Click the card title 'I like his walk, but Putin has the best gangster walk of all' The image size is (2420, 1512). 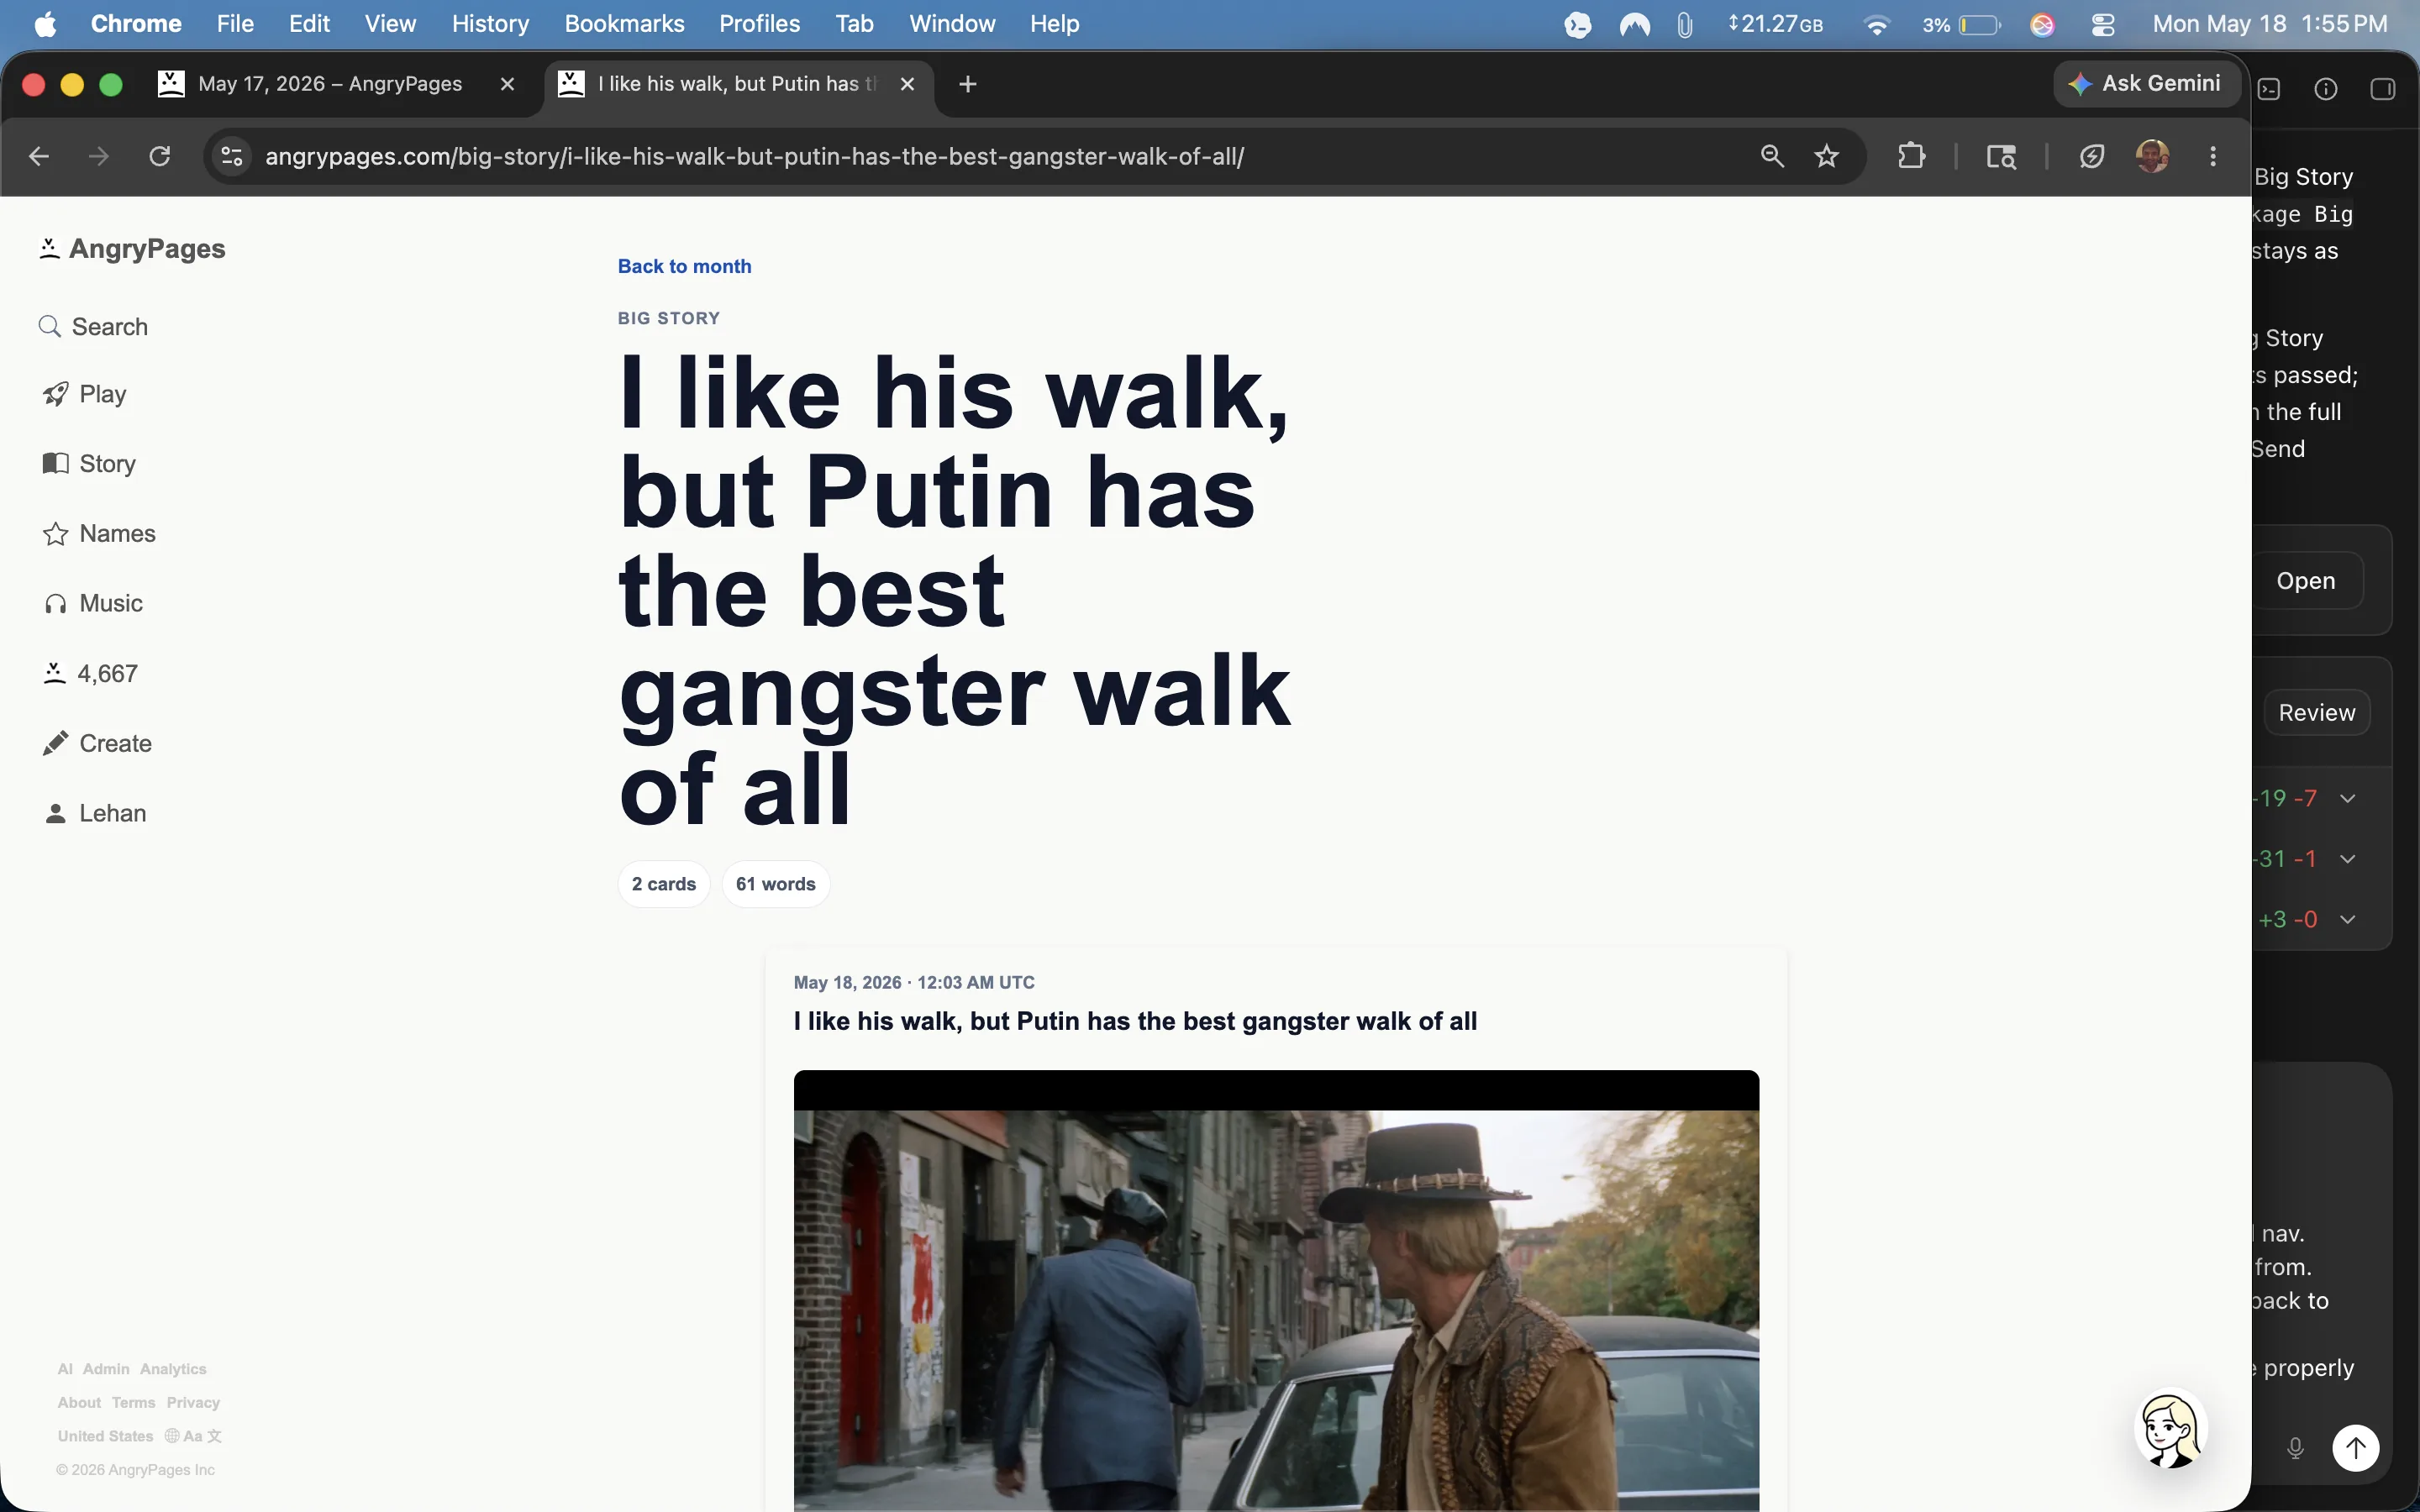tap(1135, 1021)
